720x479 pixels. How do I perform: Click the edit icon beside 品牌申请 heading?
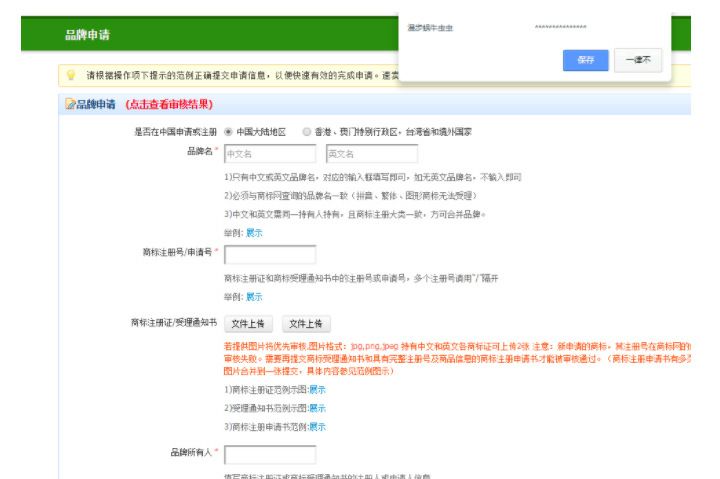coord(70,105)
